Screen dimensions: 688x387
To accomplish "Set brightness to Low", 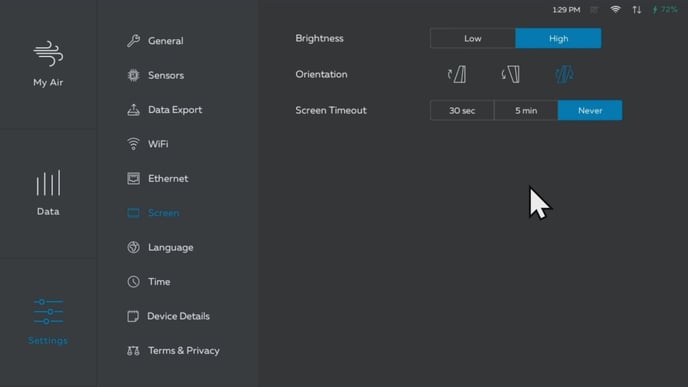I will point(473,39).
